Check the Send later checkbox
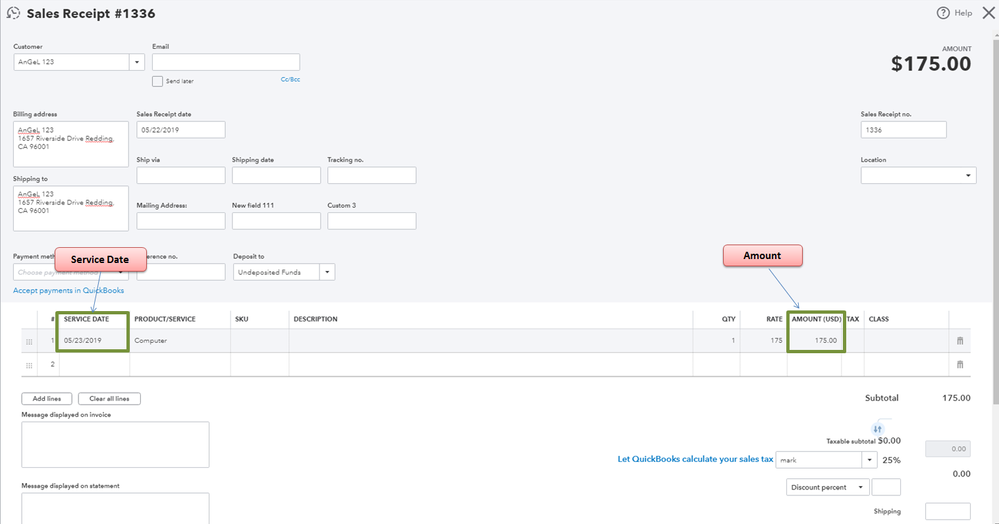Image resolution: width=999 pixels, height=524 pixels. click(x=157, y=81)
